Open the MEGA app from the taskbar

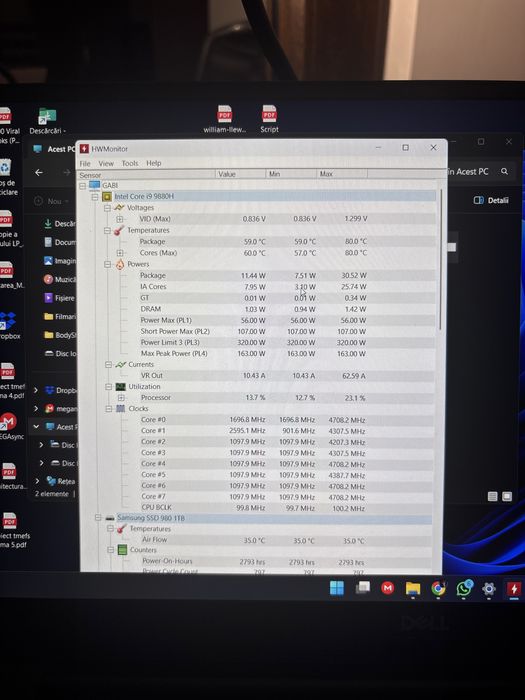(388, 588)
